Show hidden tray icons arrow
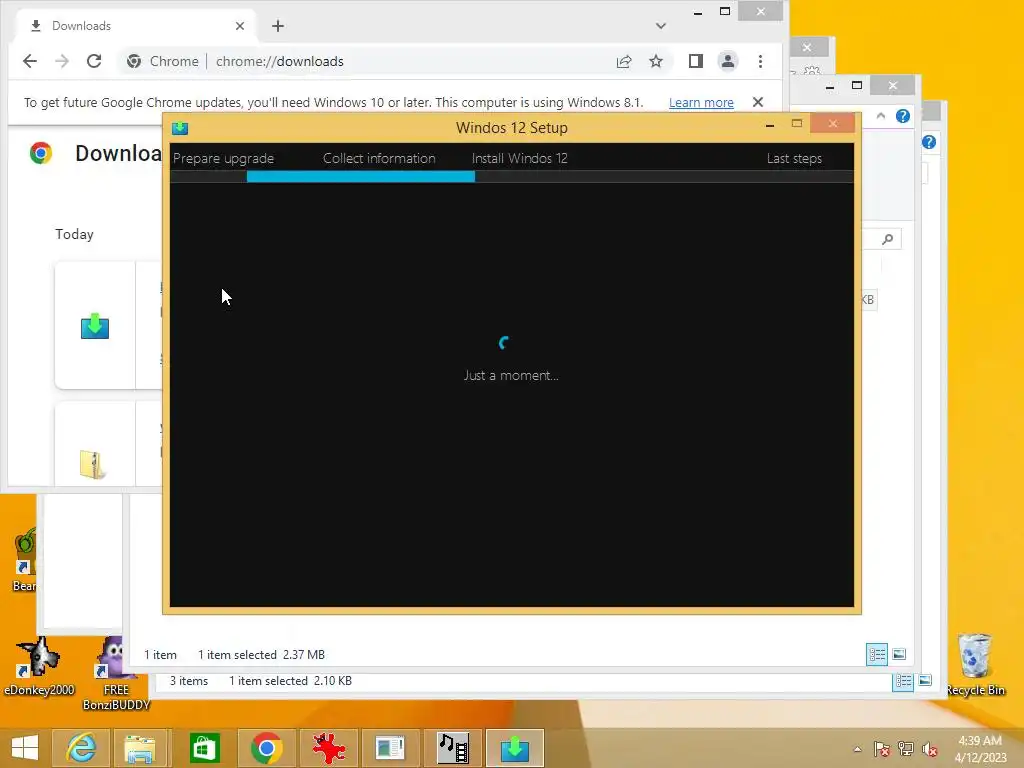Viewport: 1024px width, 768px height. pyautogui.click(x=857, y=749)
